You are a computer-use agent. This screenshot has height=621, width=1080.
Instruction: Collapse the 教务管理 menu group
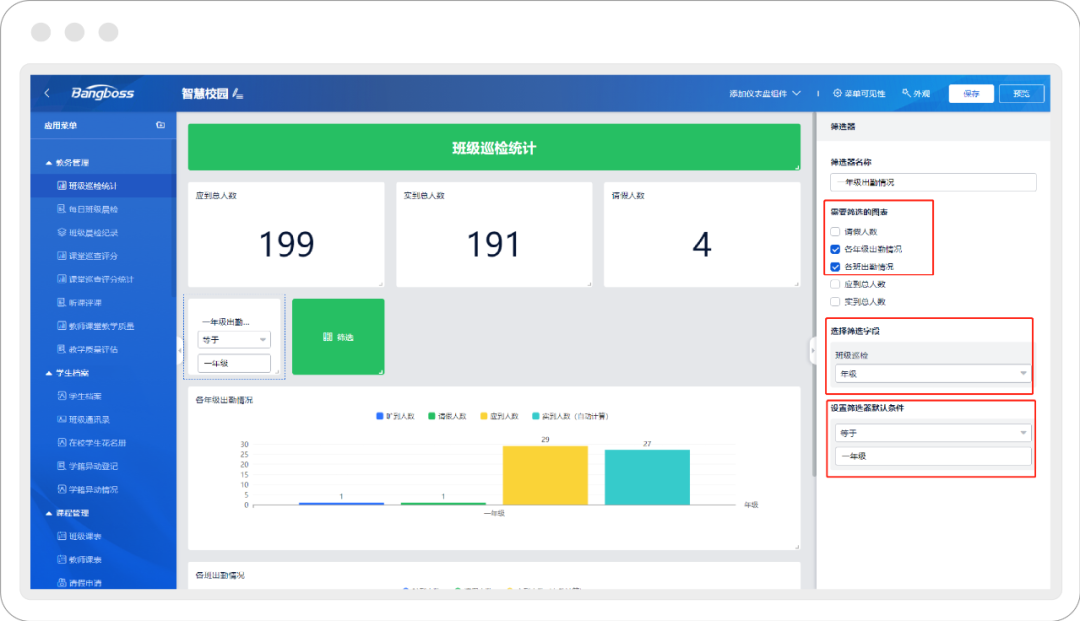49,163
